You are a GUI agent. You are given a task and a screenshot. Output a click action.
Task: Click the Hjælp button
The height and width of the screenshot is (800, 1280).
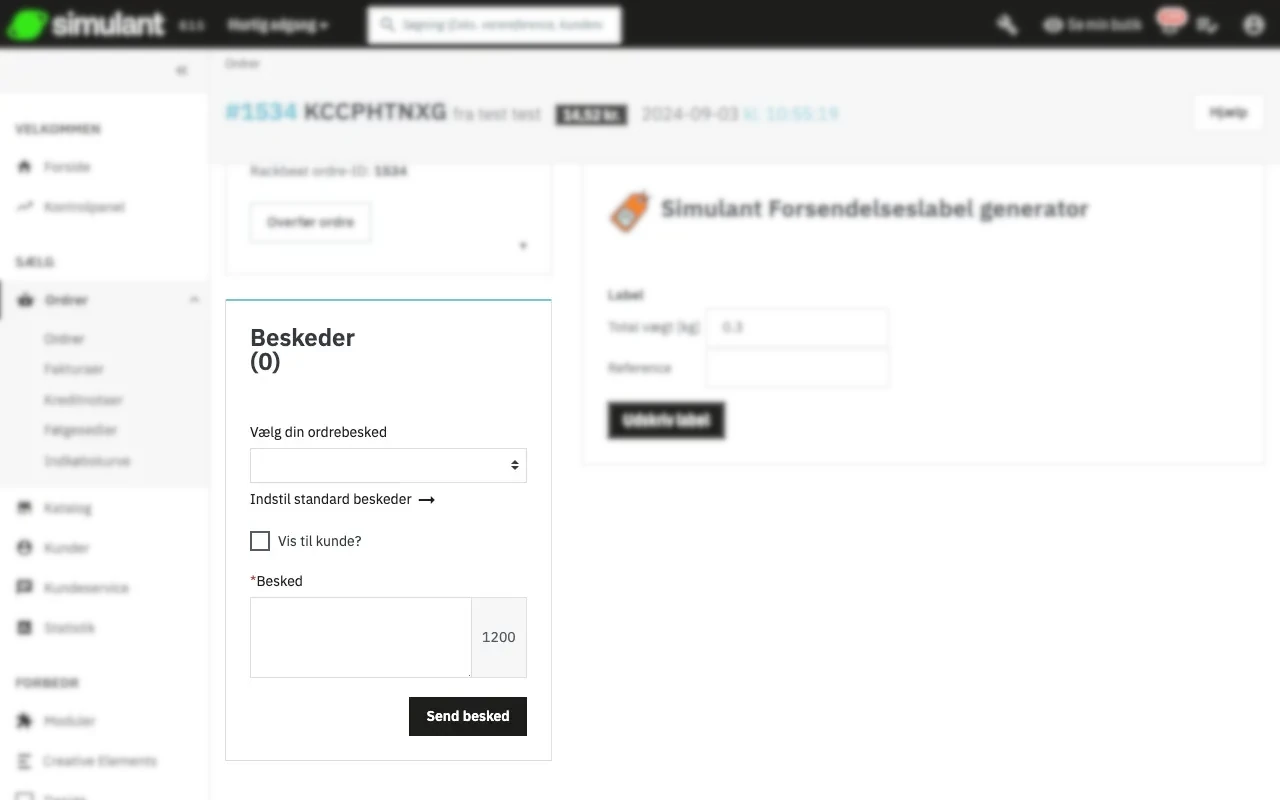(x=1227, y=113)
